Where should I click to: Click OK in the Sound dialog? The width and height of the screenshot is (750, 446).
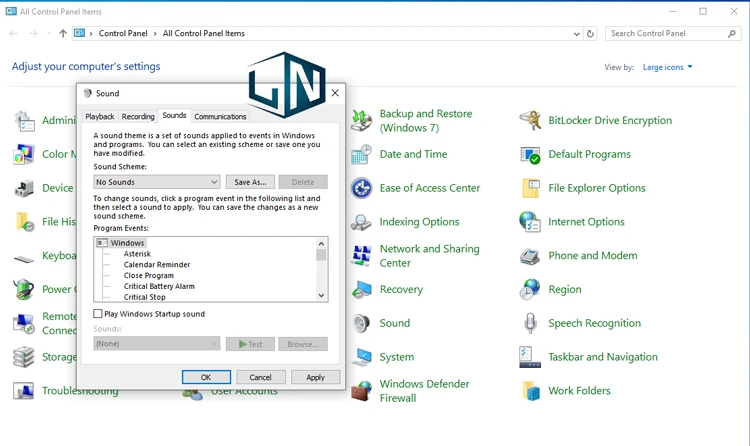tap(206, 377)
